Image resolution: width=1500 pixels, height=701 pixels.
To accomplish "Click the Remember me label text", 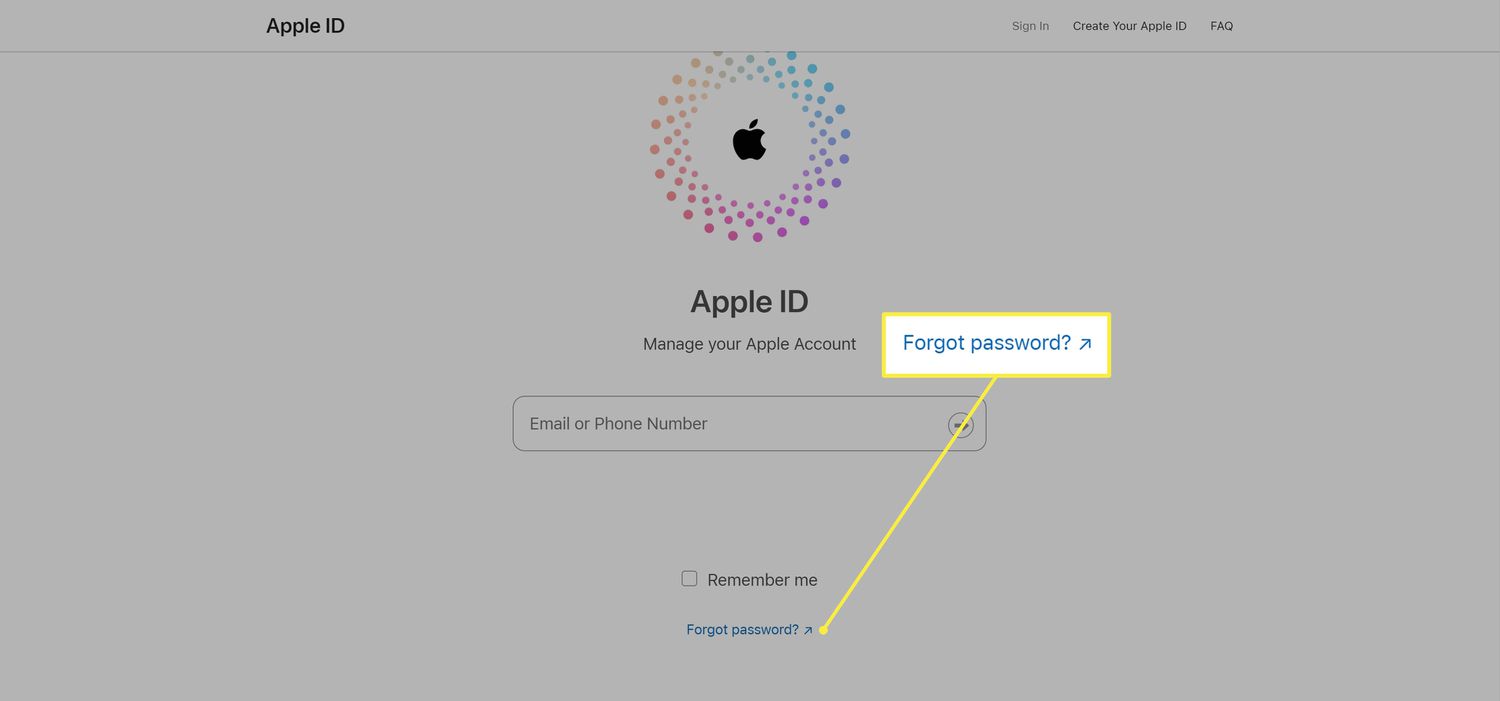I will [762, 580].
